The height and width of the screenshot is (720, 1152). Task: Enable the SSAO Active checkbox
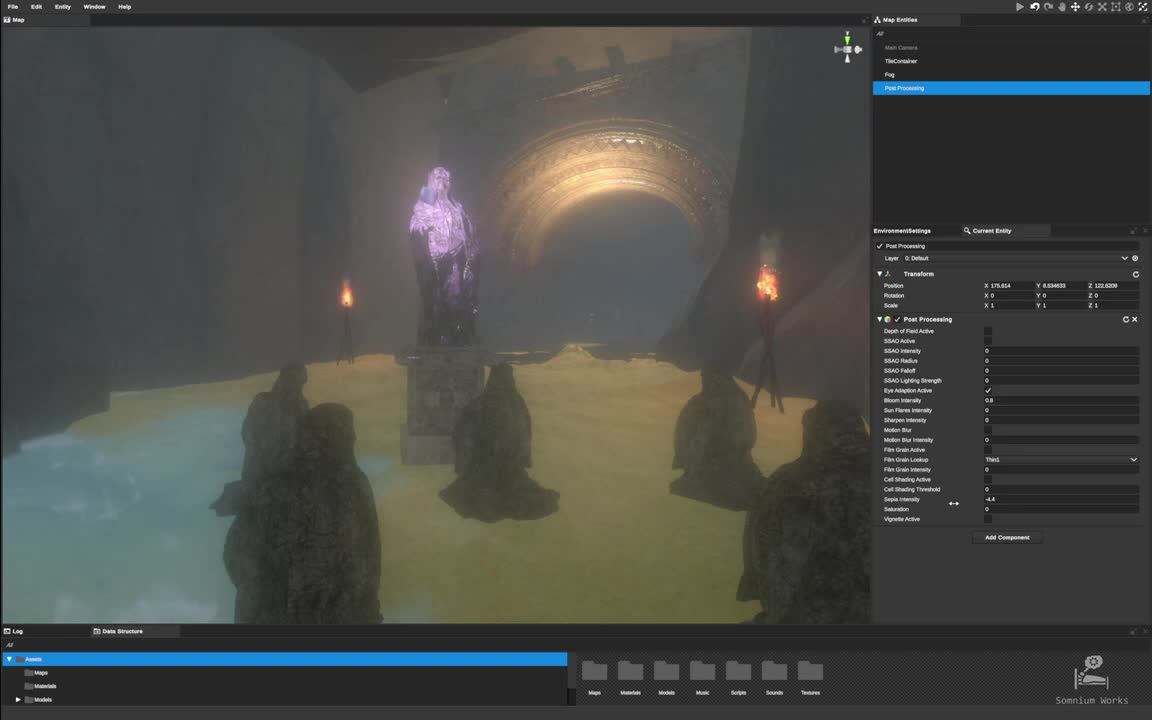988,341
